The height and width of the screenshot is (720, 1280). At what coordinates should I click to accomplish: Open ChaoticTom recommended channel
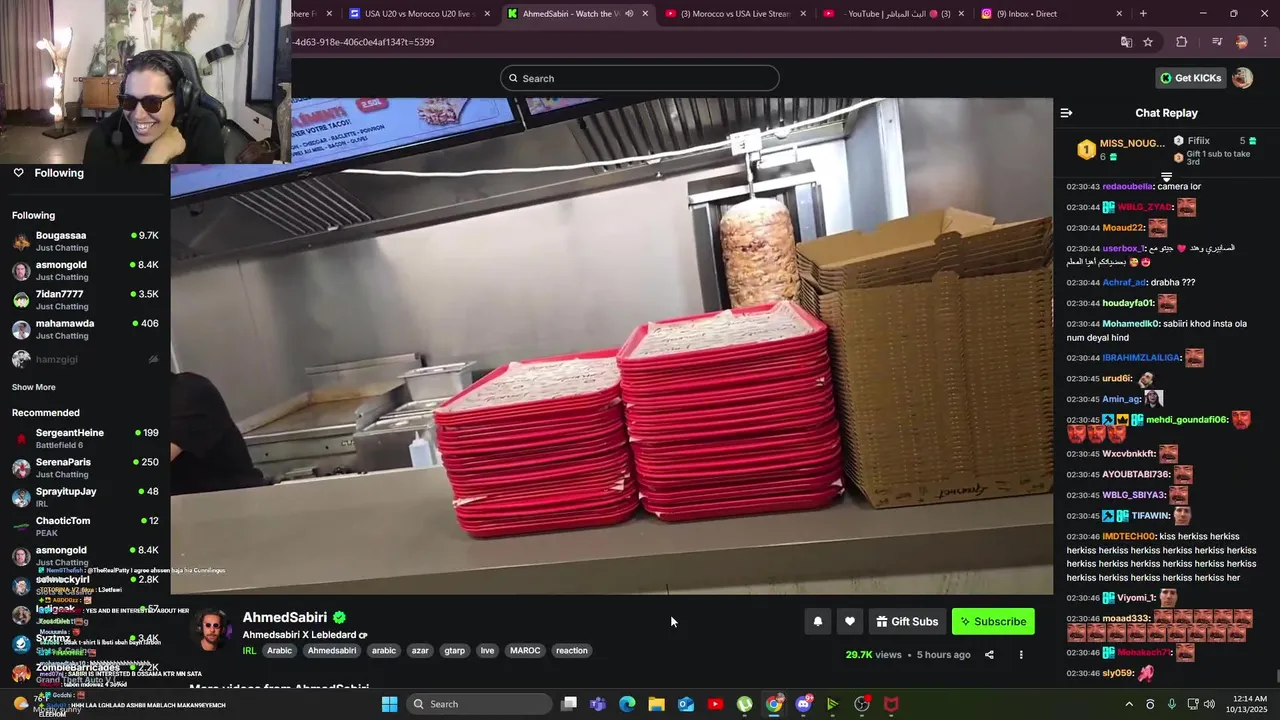coord(85,526)
